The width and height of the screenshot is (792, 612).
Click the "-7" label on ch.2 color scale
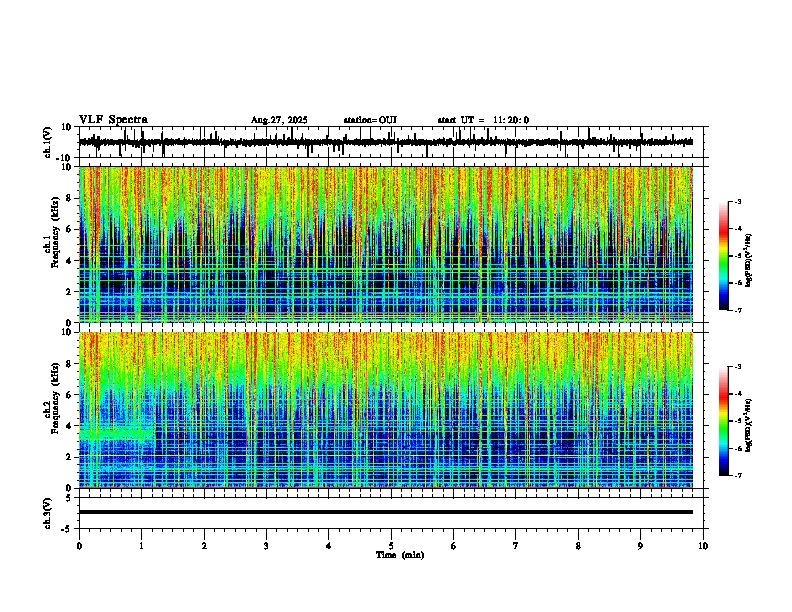(x=738, y=476)
